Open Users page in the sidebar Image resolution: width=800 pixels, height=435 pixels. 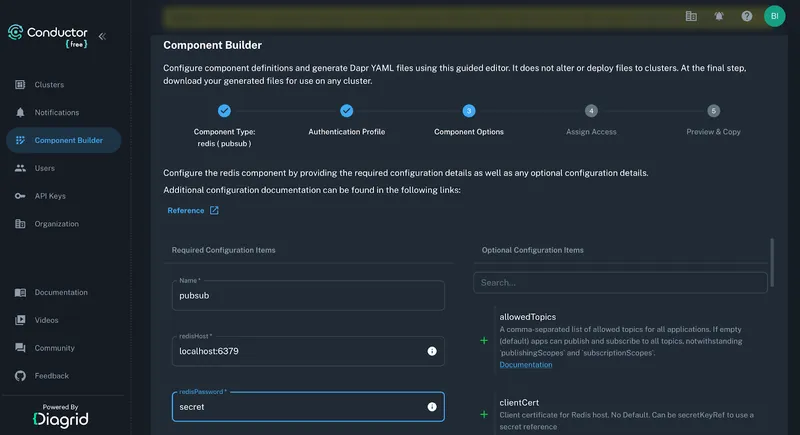(44, 168)
